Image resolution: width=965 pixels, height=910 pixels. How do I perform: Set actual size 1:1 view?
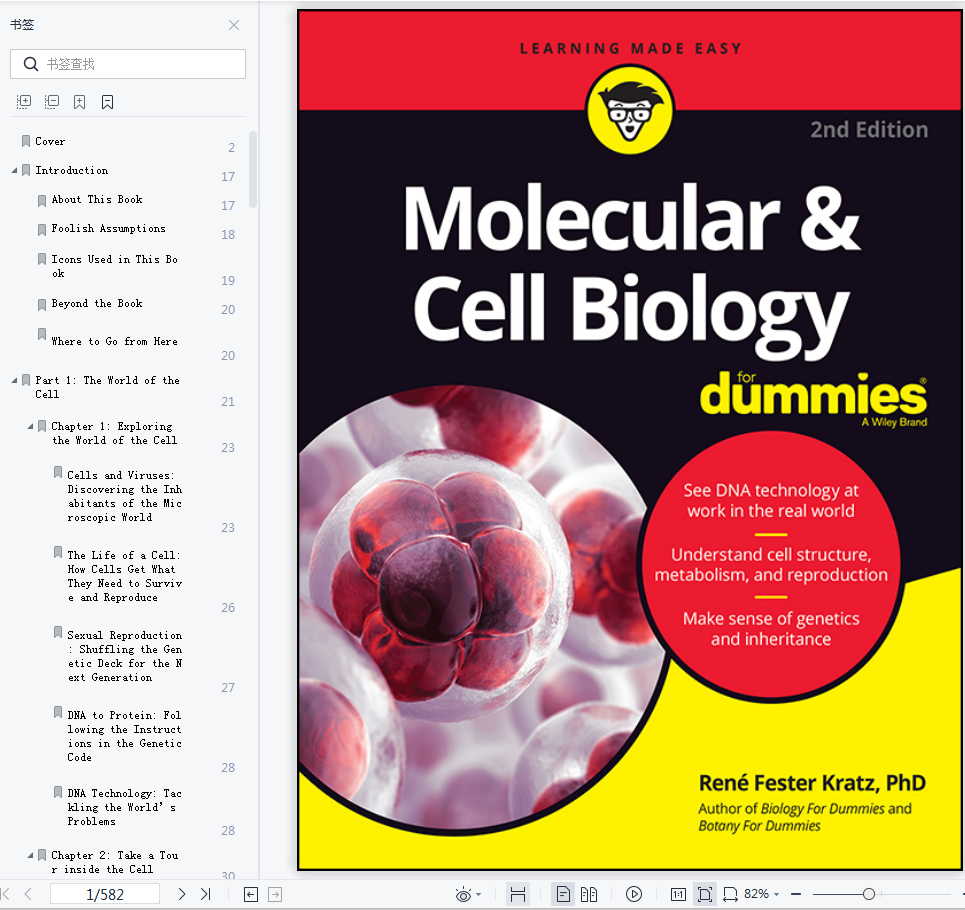click(x=678, y=894)
